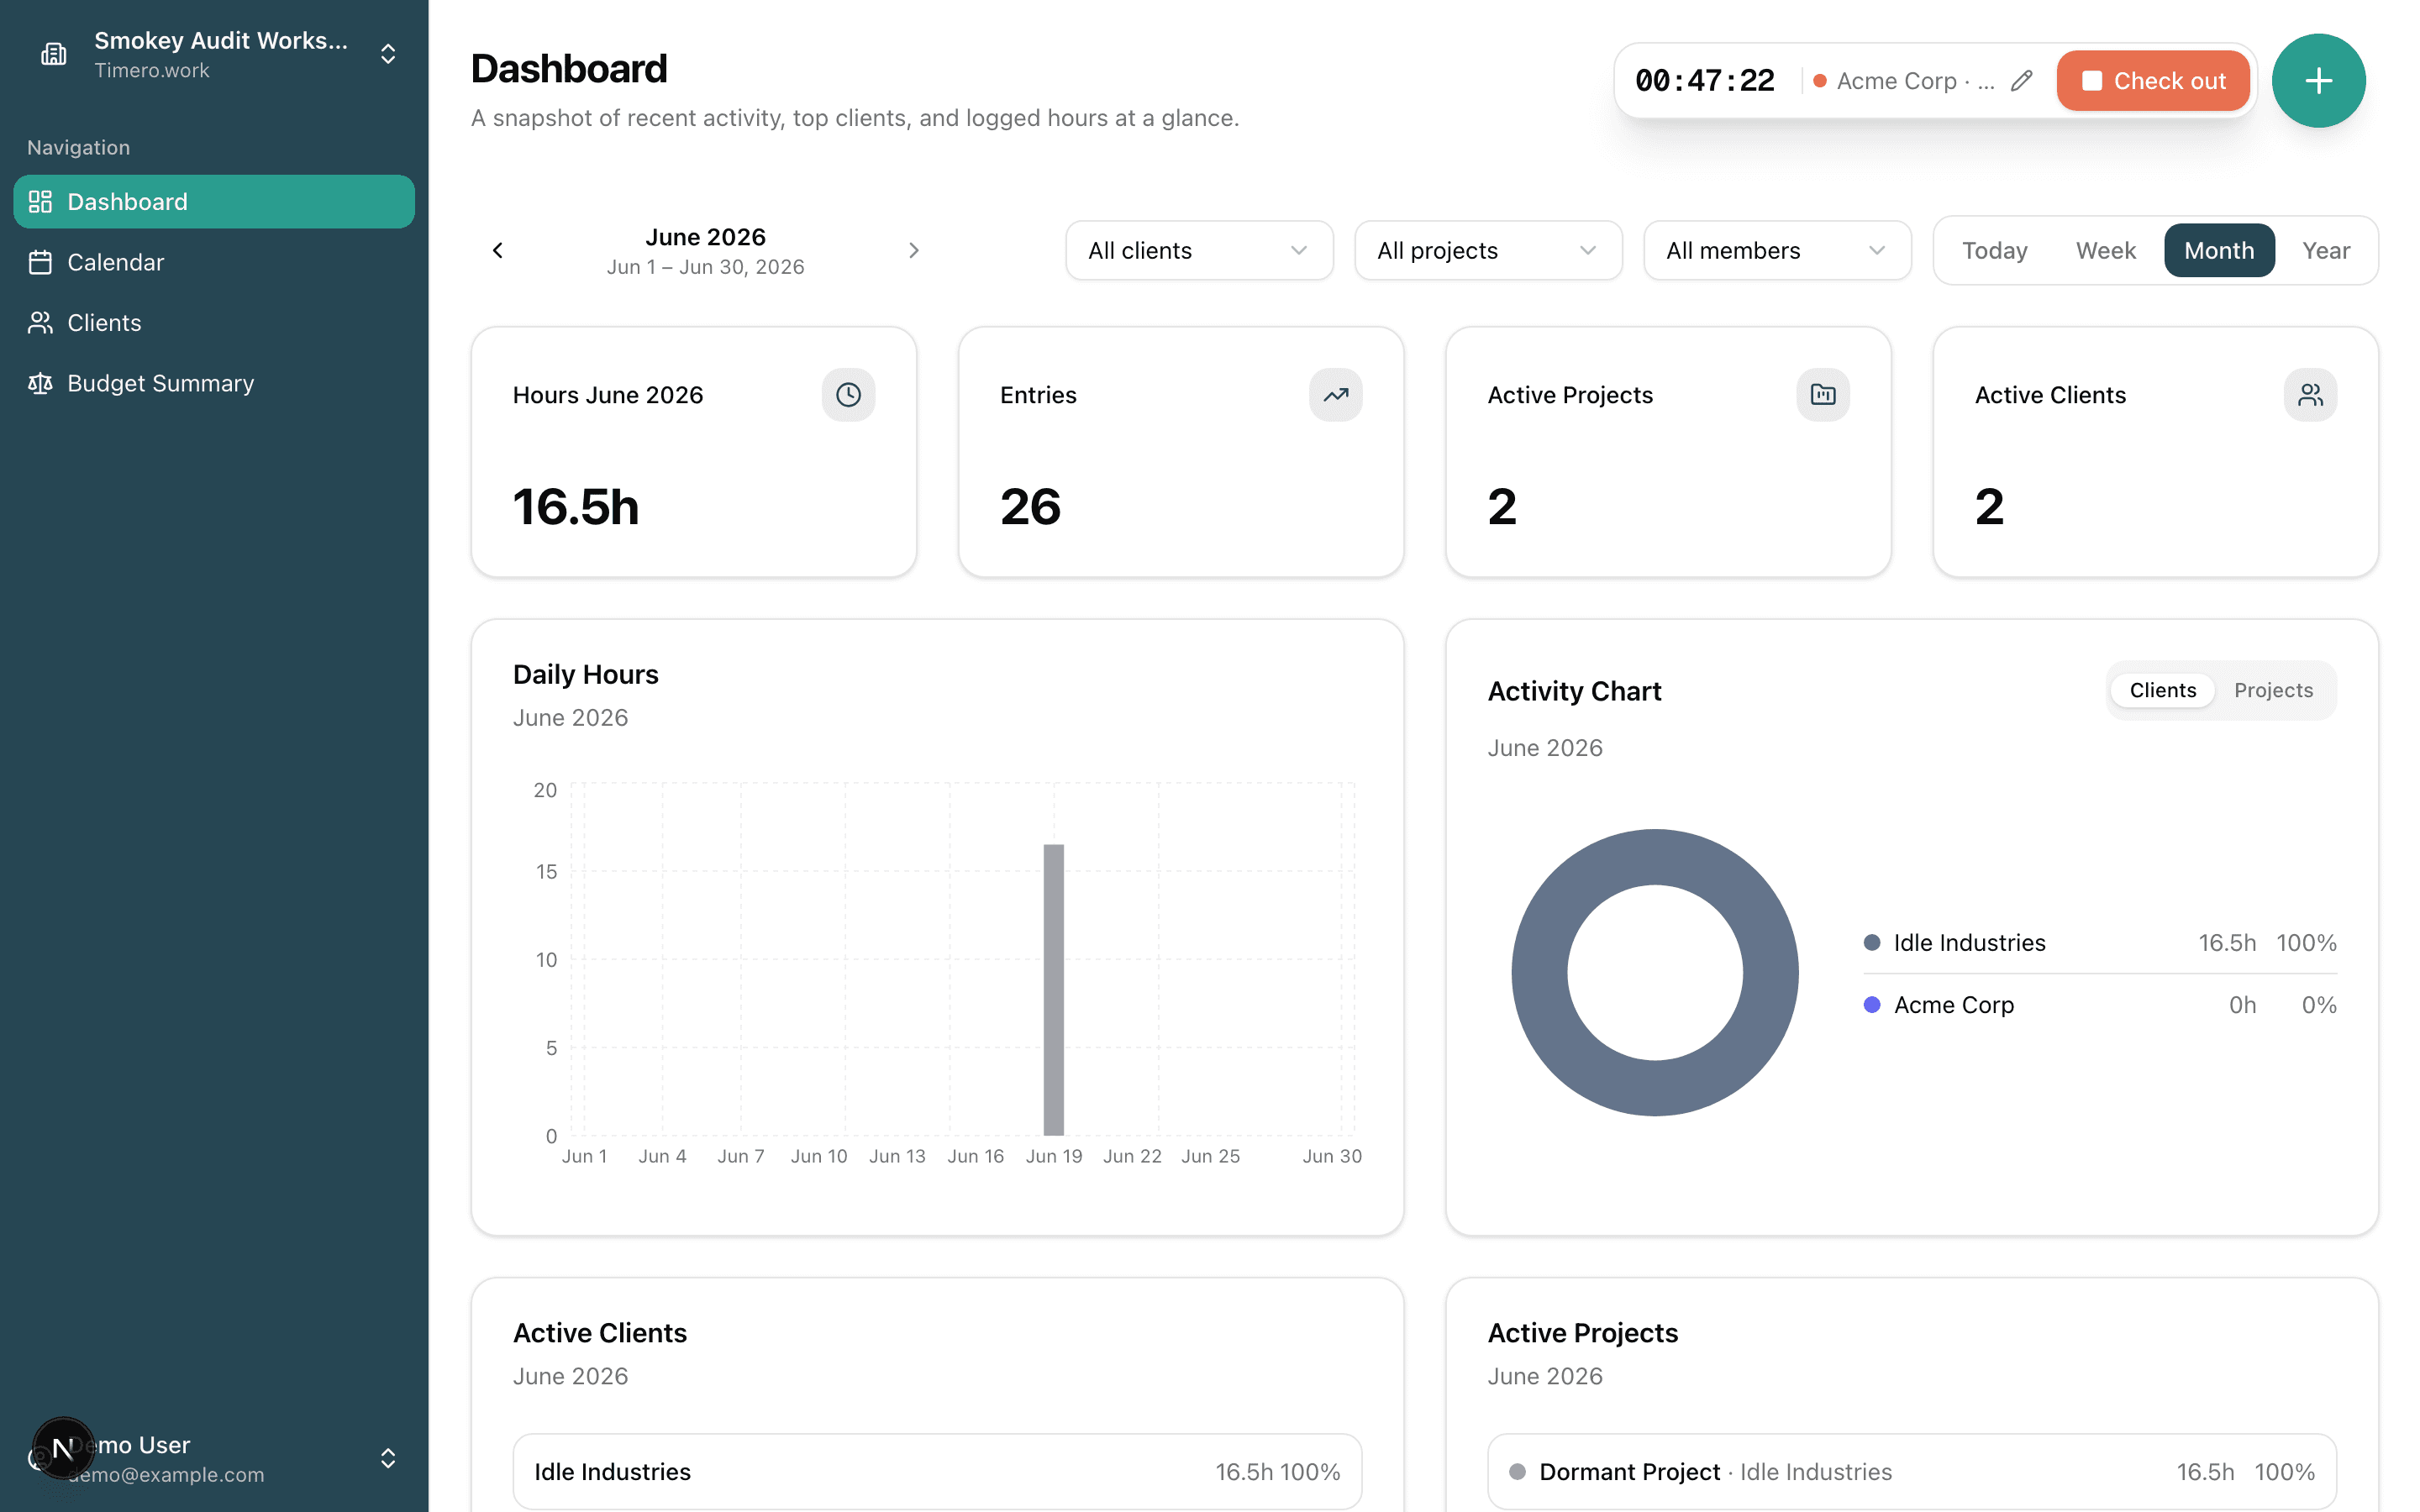Open the All clients dropdown
The height and width of the screenshot is (1512, 2420).
[x=1199, y=251]
